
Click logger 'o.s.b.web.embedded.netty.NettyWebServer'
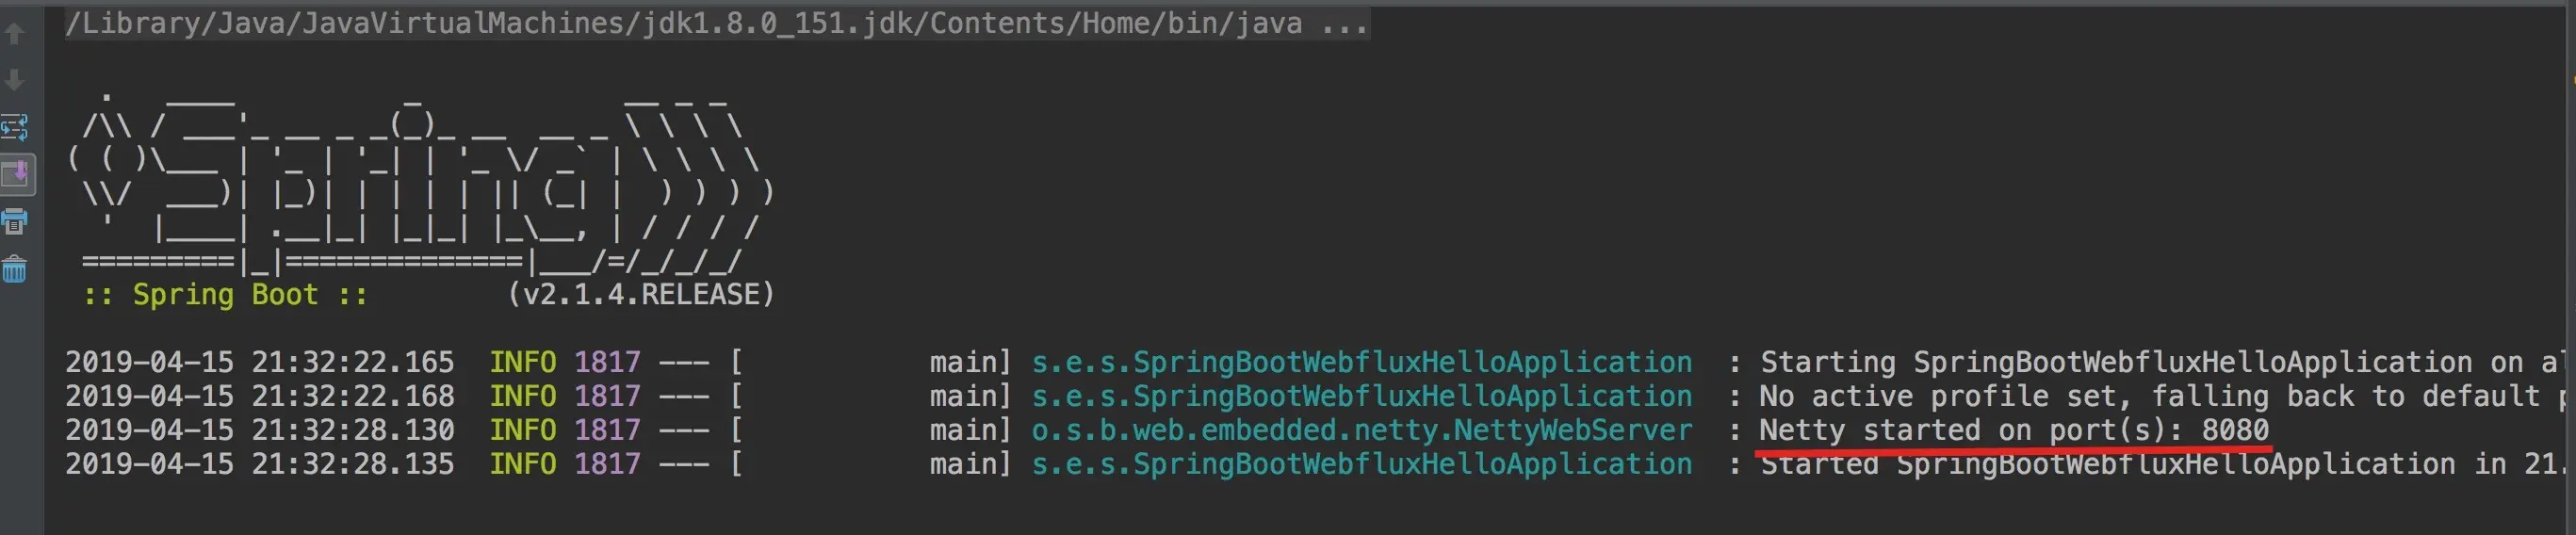1362,430
